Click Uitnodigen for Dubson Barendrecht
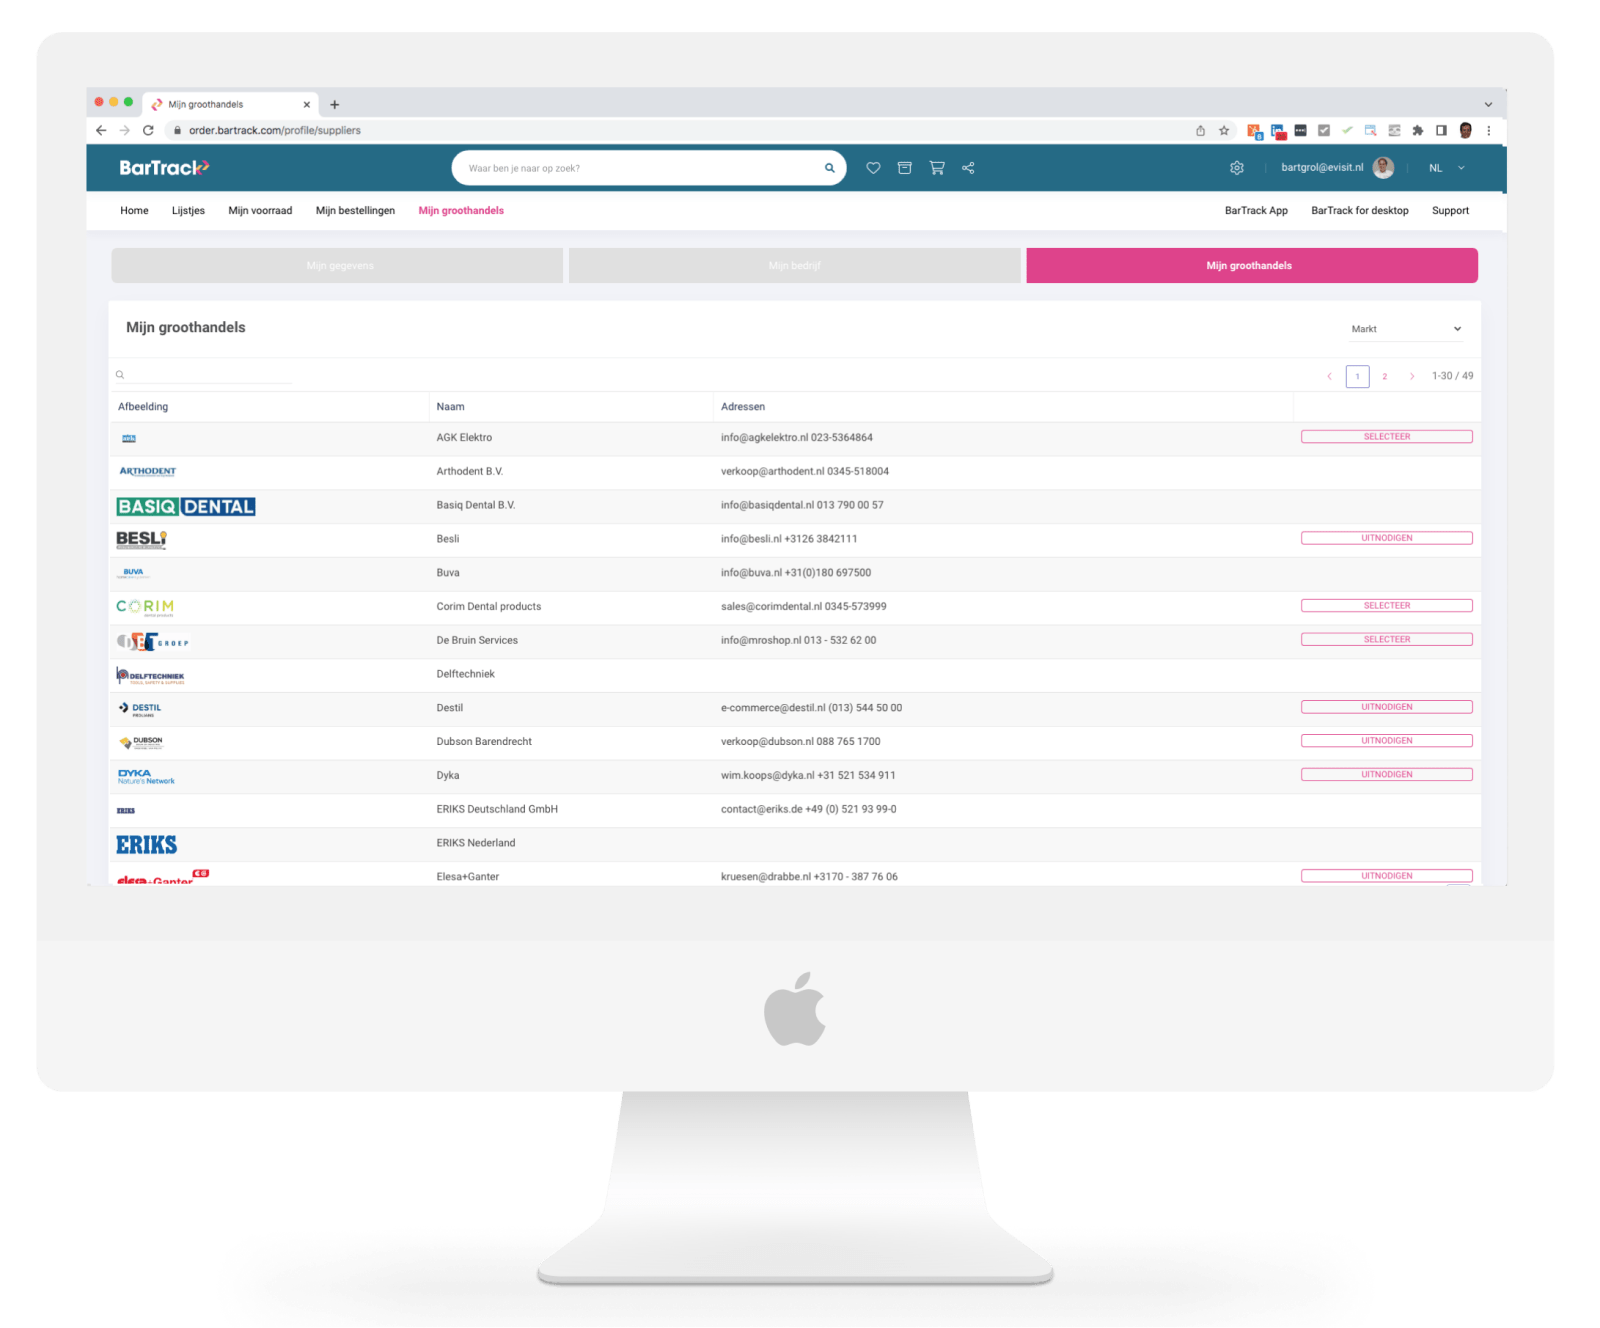Image resolution: width=1600 pixels, height=1328 pixels. pos(1387,741)
